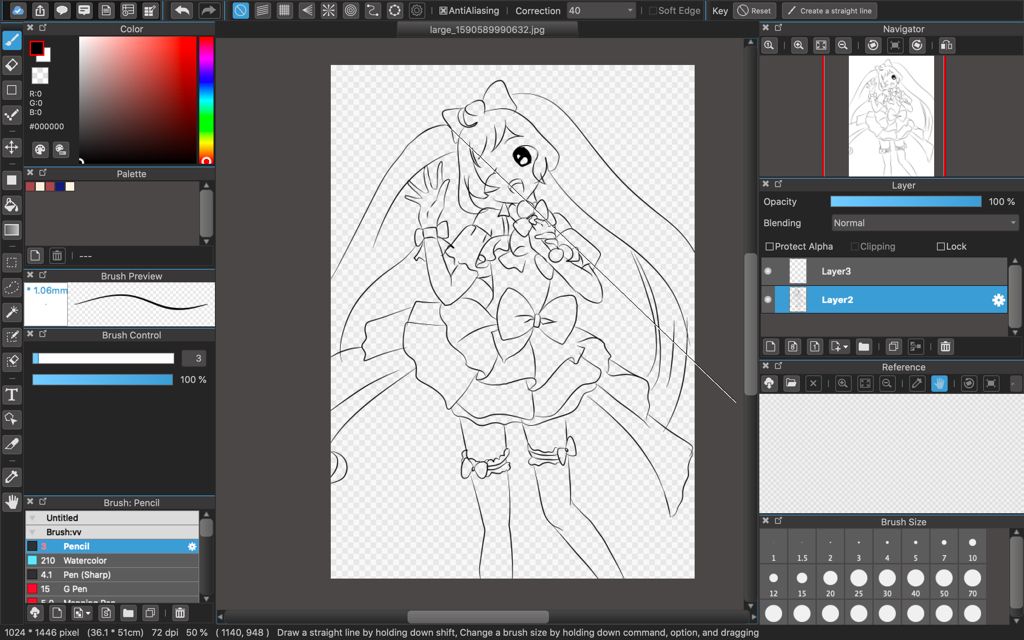Click the Reset key button
This screenshot has width=1024, height=640.
point(754,10)
